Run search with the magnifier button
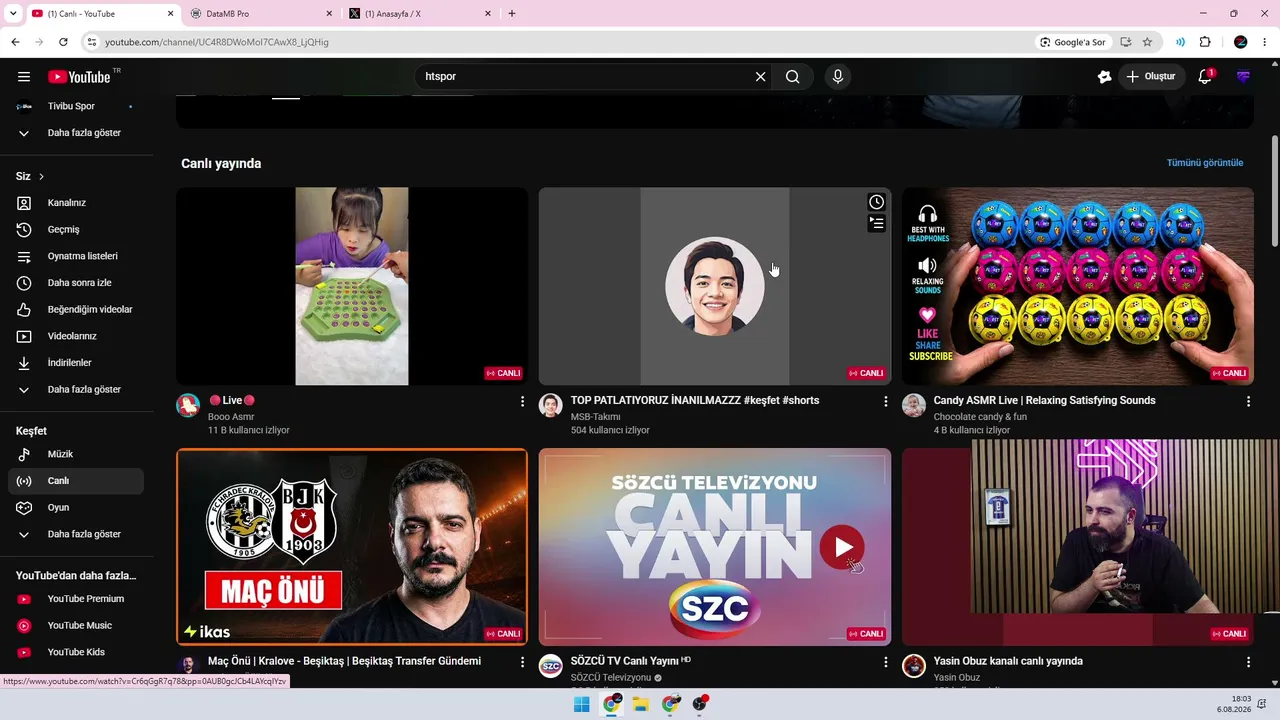The width and height of the screenshot is (1280, 720). [793, 77]
